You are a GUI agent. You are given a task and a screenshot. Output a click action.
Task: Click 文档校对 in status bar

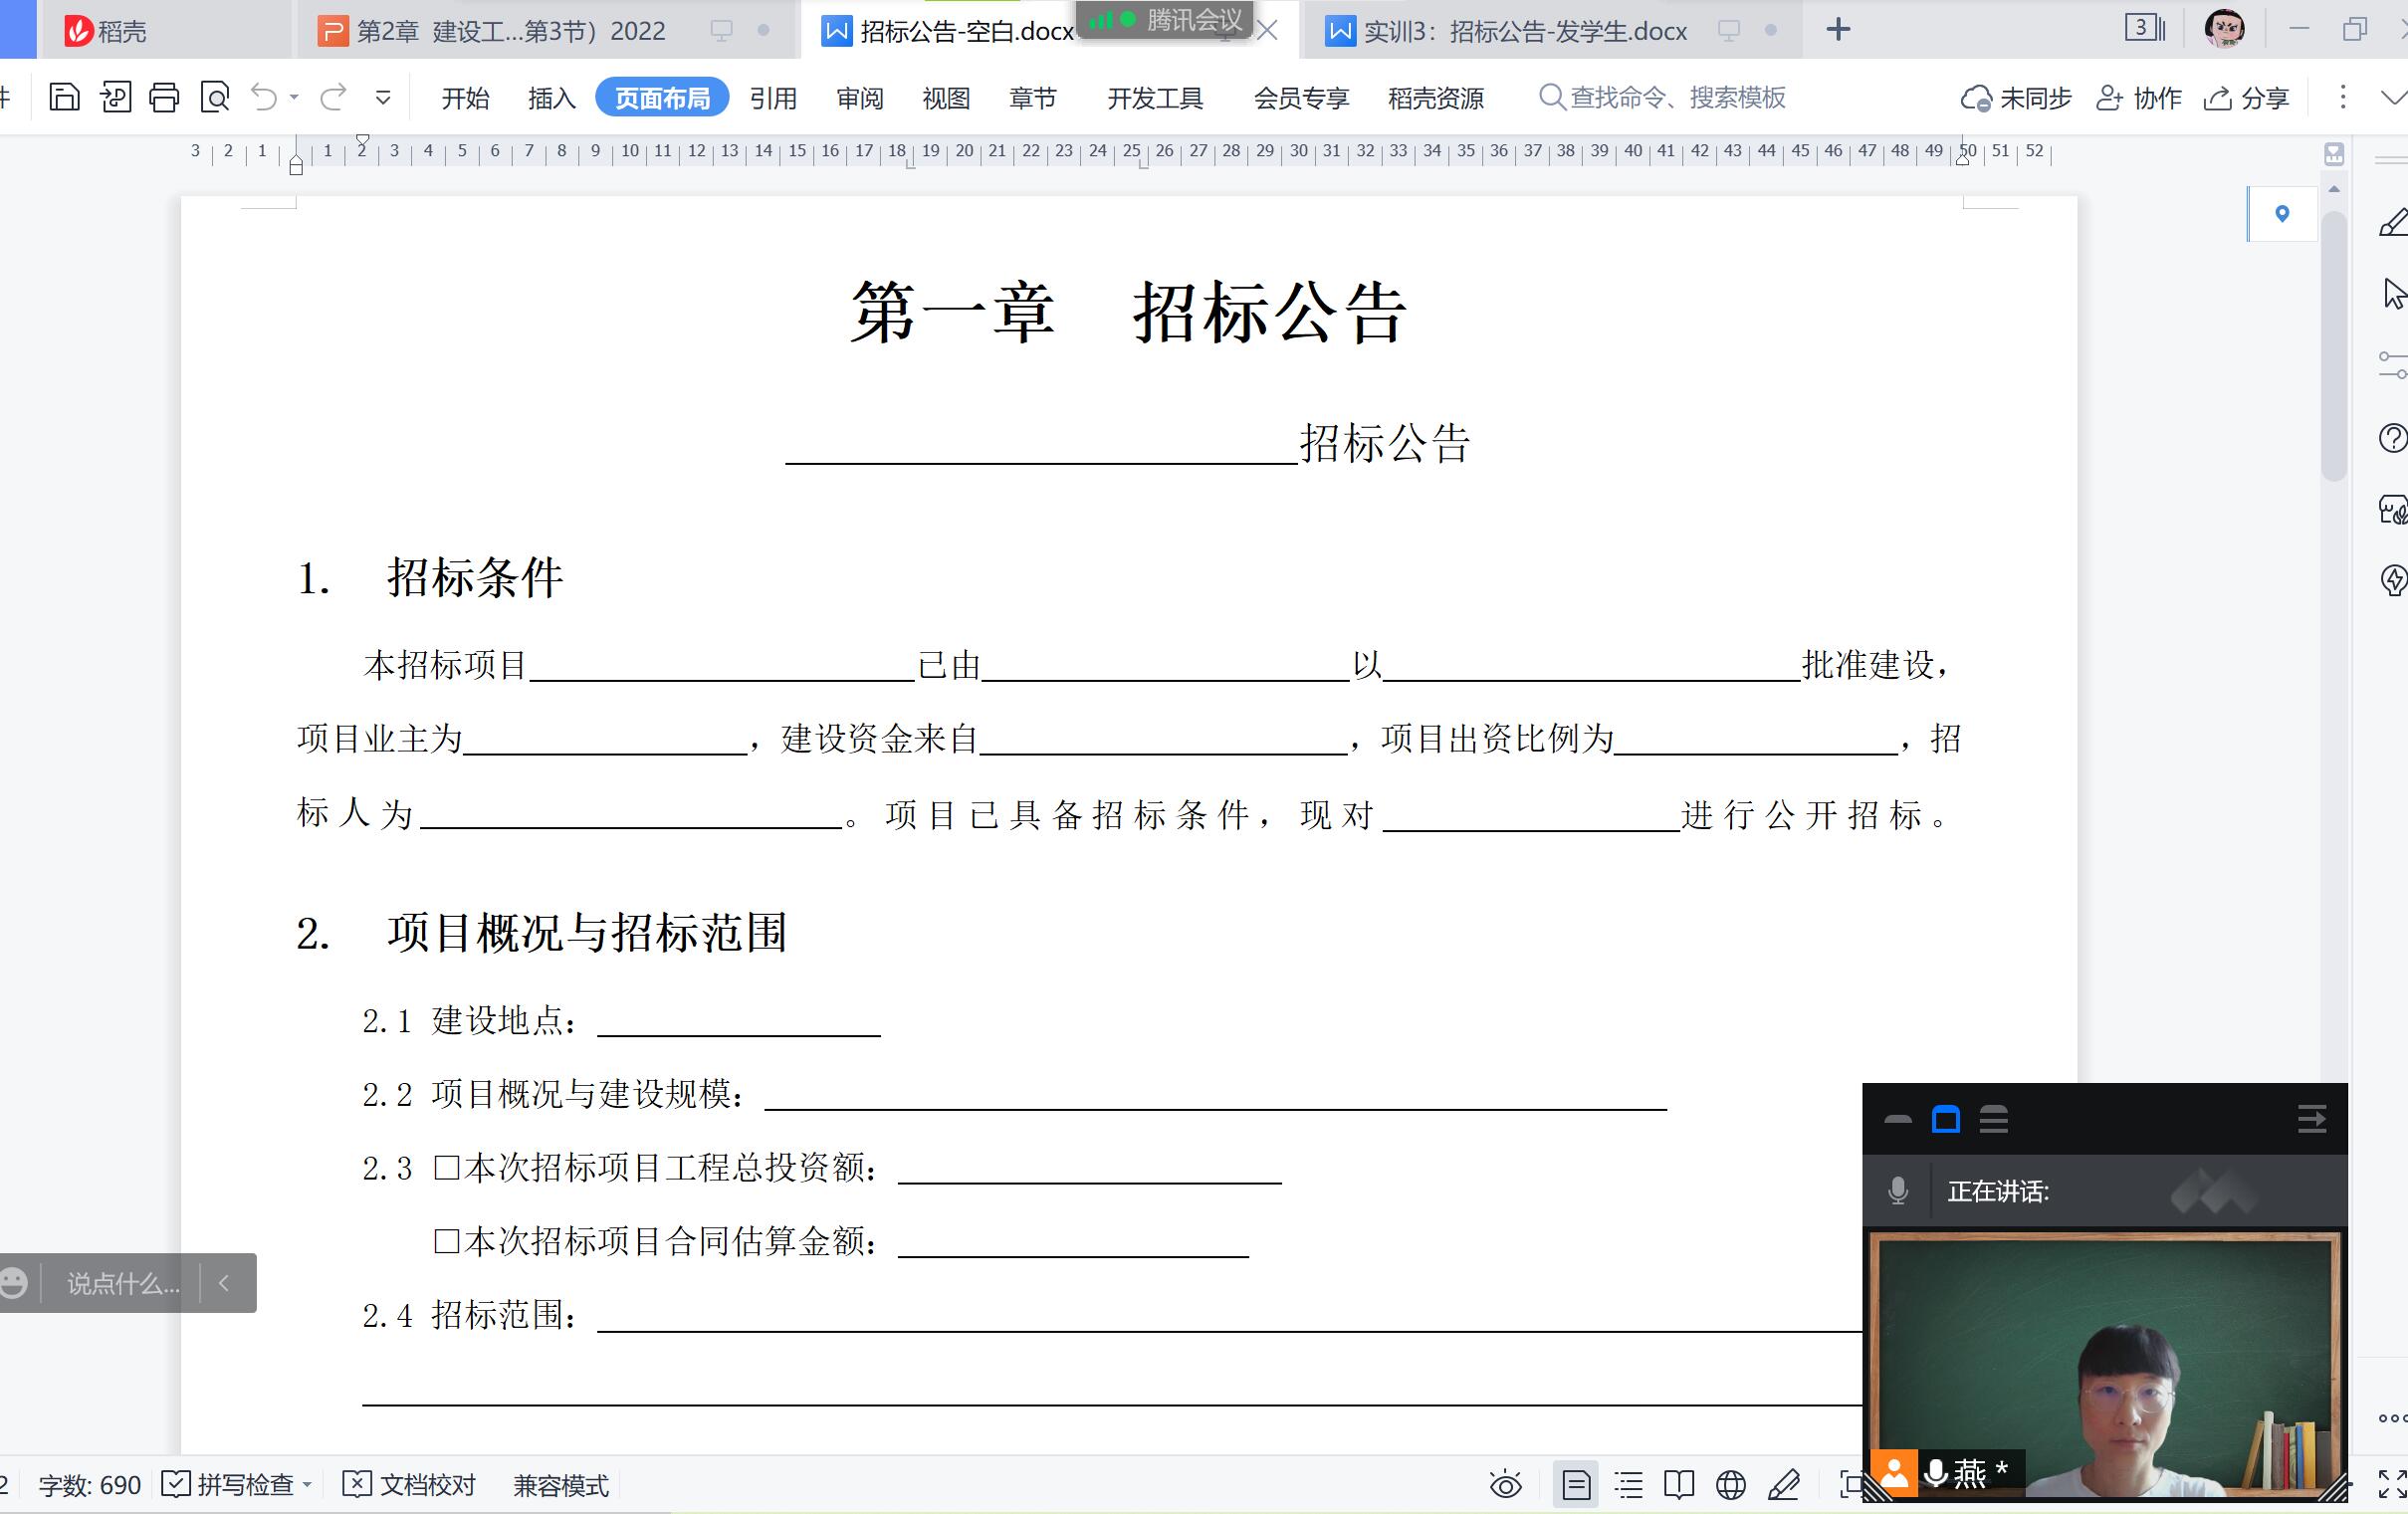click(410, 1485)
